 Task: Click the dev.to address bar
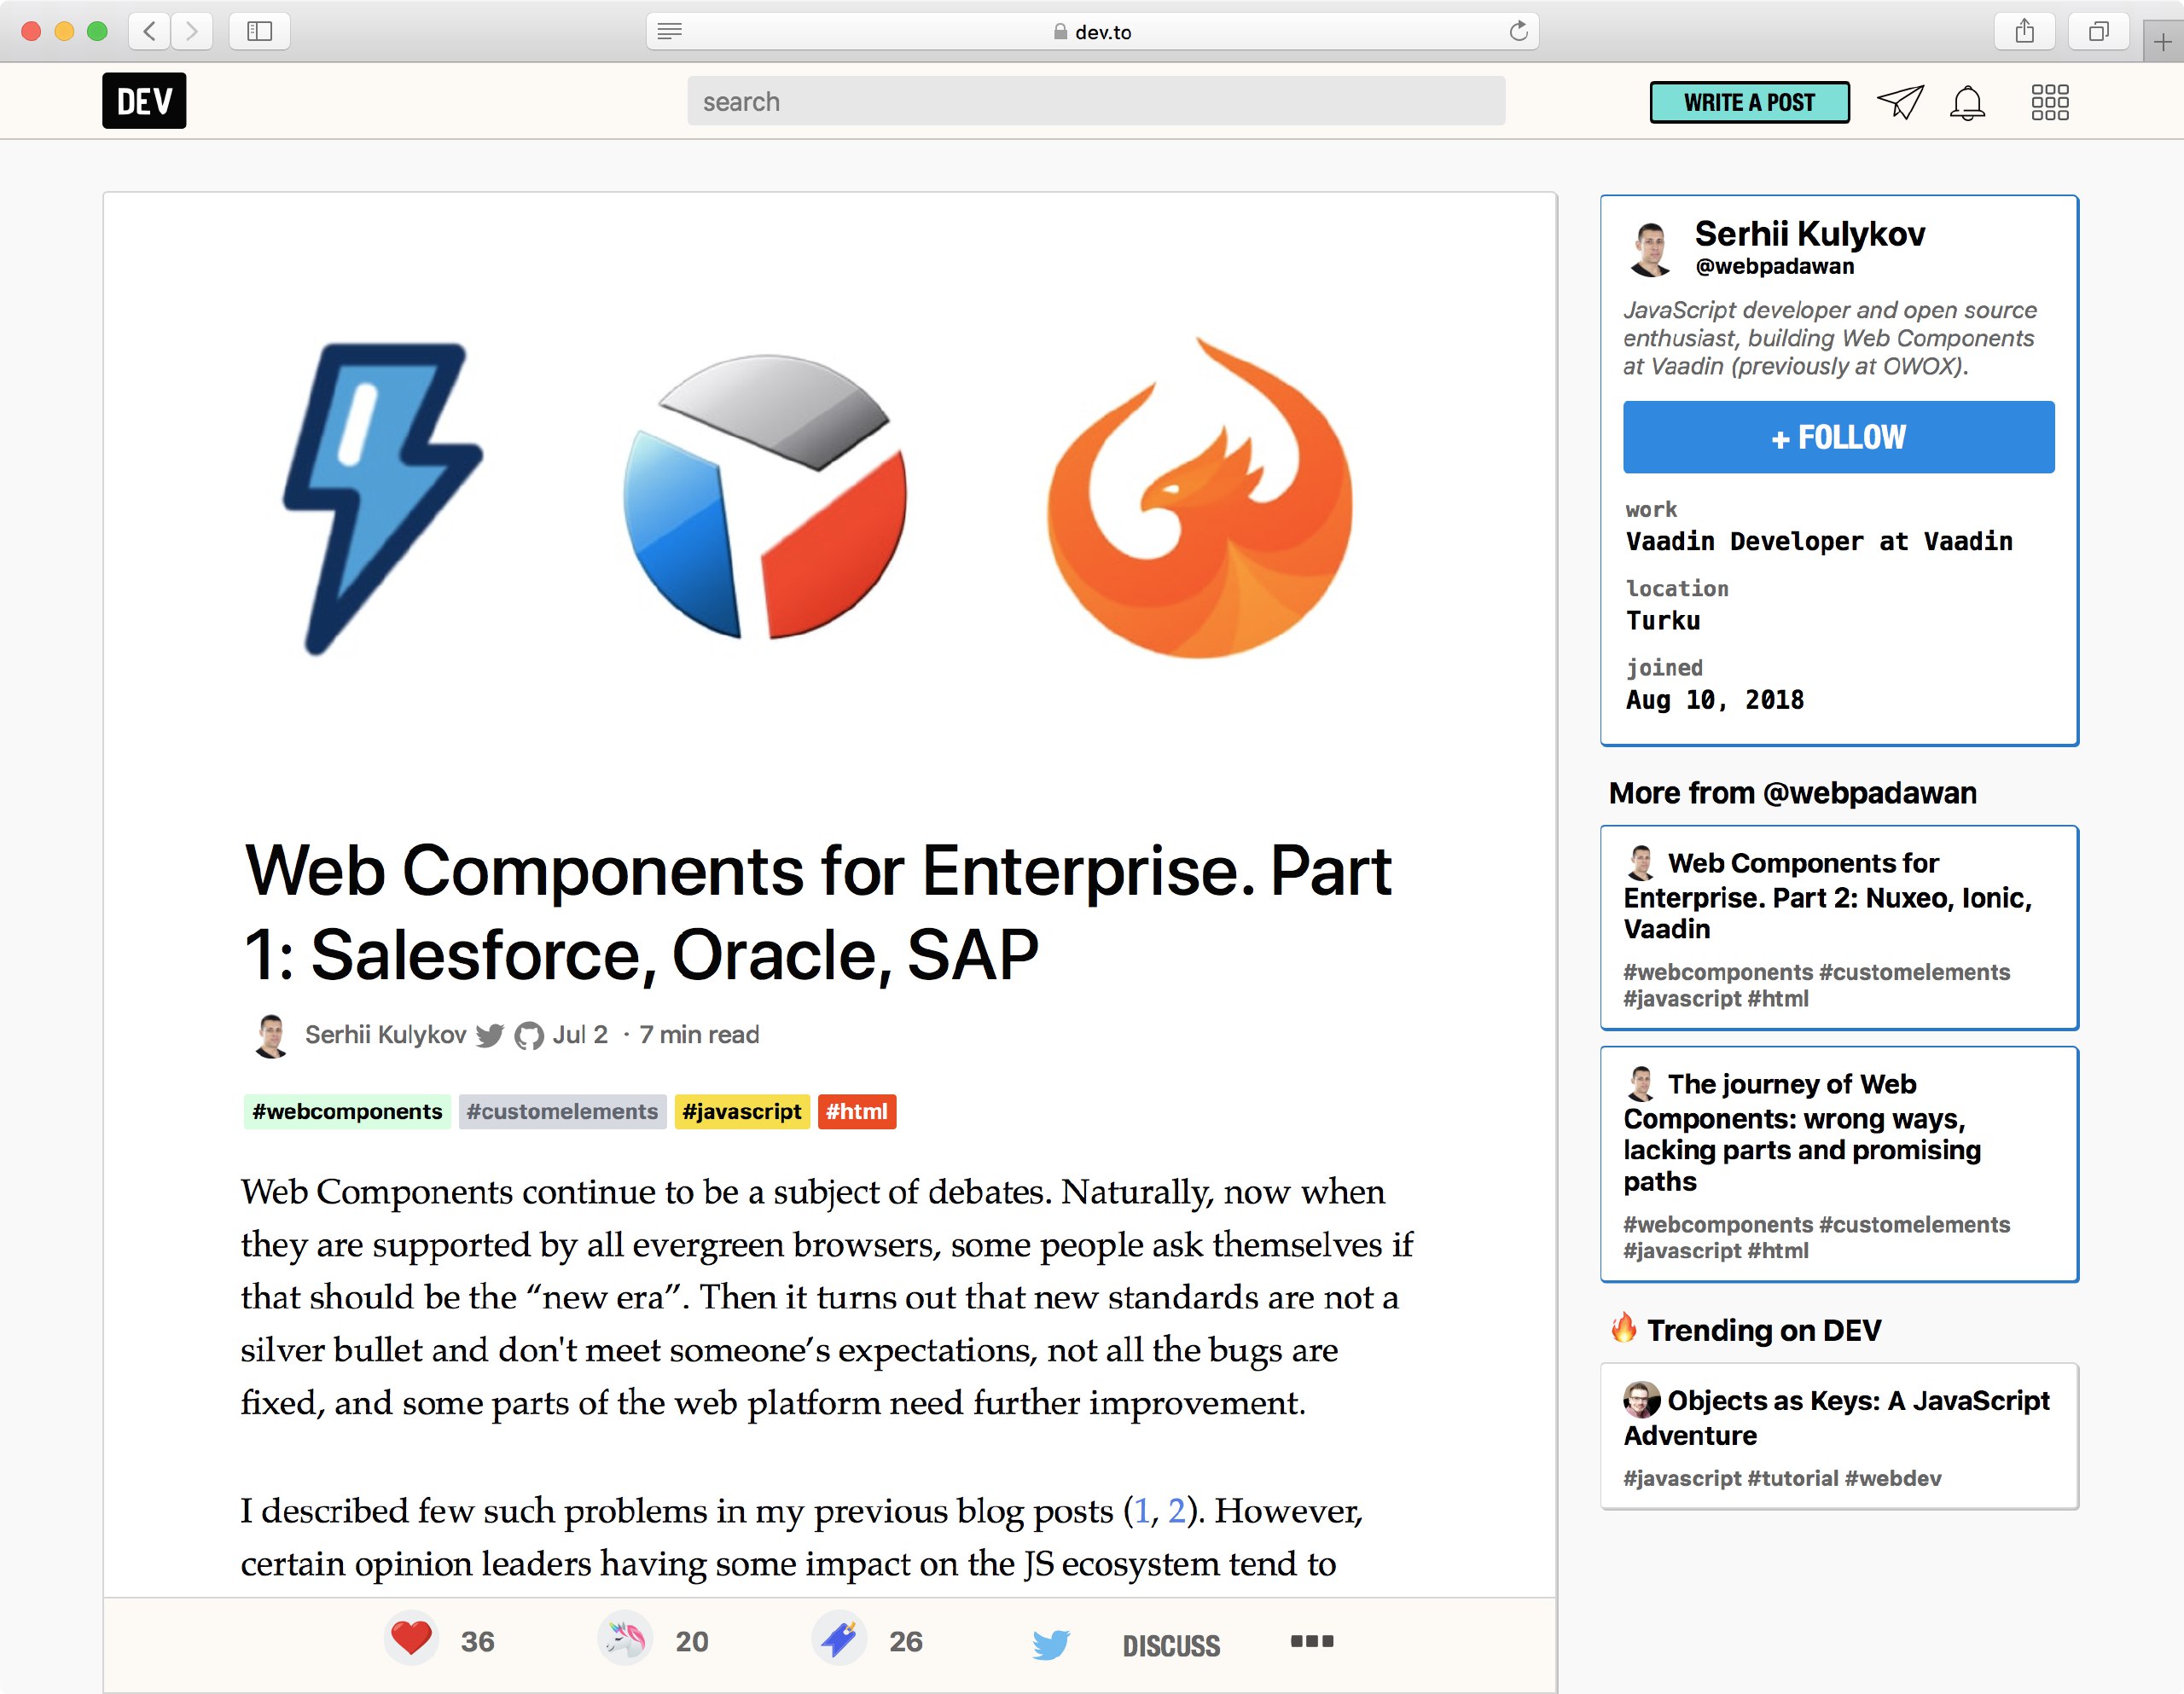click(x=1092, y=31)
